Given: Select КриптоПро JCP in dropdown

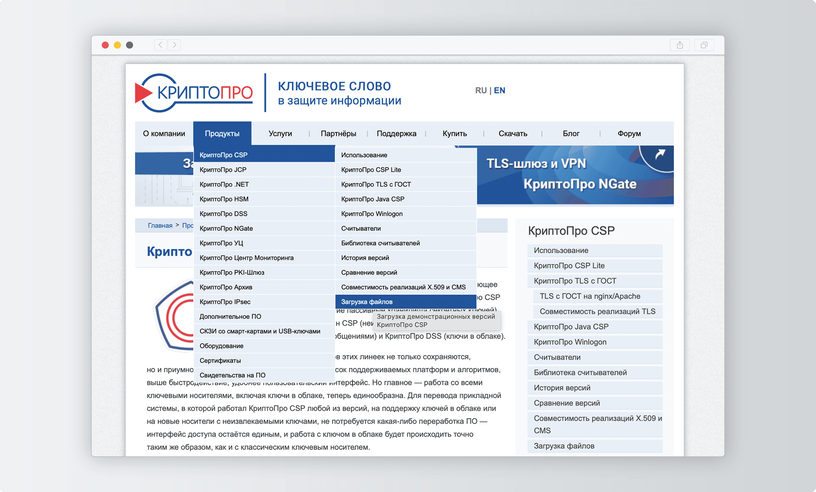Looking at the screenshot, I should tap(264, 169).
